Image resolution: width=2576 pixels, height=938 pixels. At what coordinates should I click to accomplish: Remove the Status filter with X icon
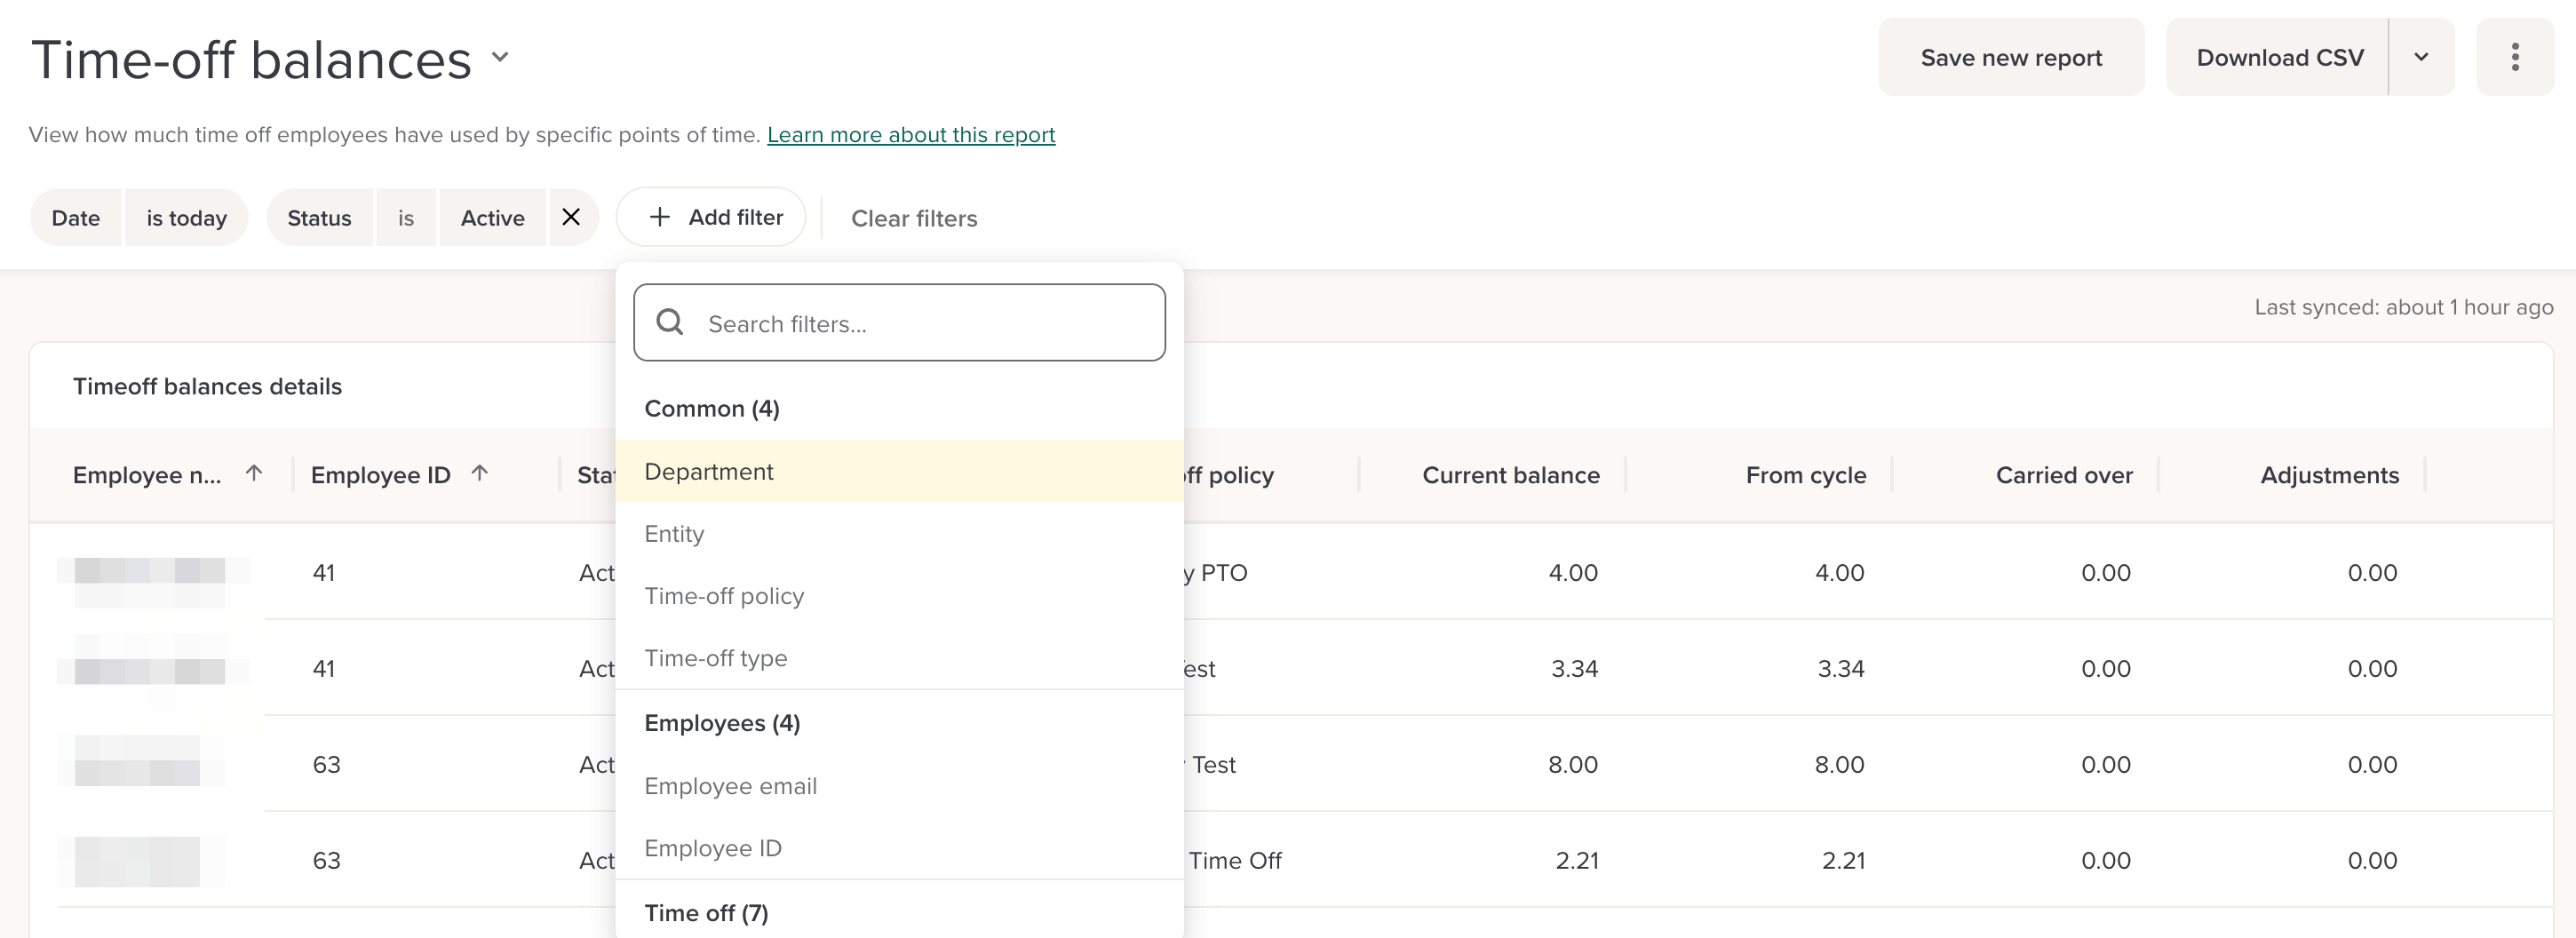point(571,217)
